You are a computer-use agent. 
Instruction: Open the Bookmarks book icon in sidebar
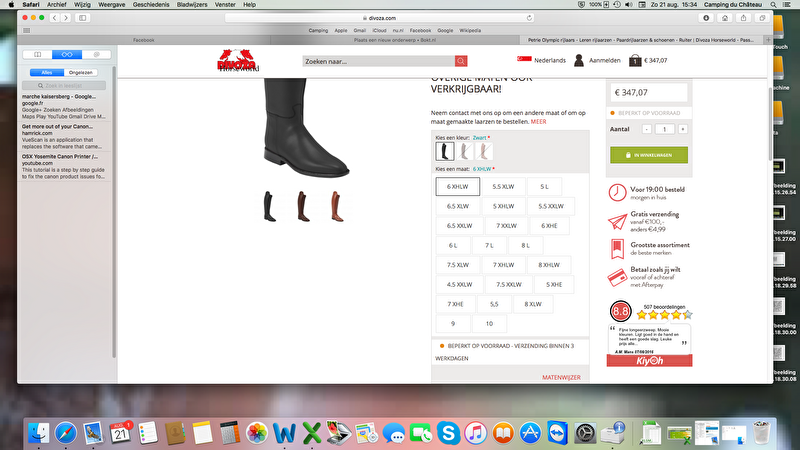point(38,54)
